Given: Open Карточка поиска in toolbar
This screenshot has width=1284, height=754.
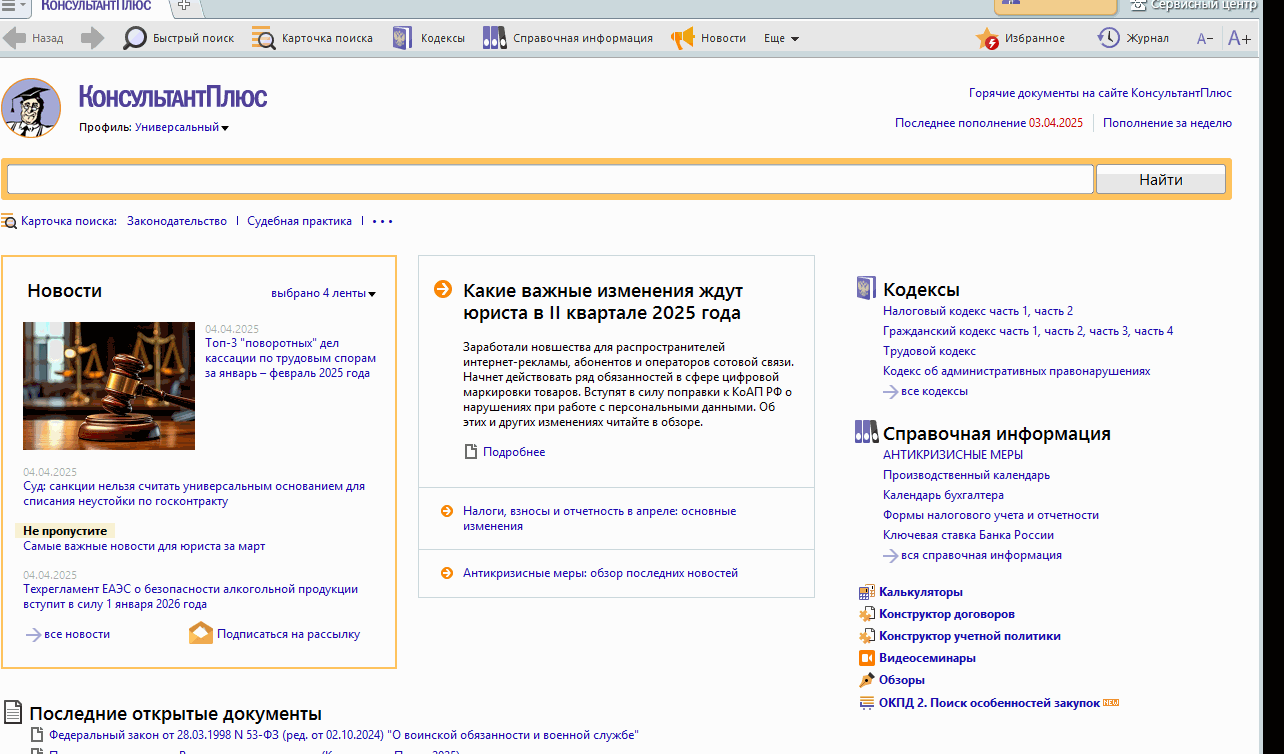Looking at the screenshot, I should (313, 38).
